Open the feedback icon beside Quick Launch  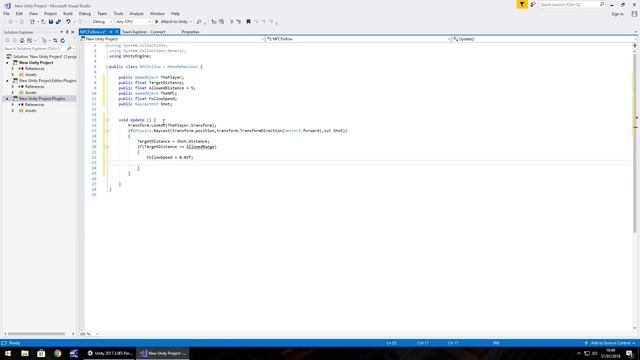(x=533, y=4)
